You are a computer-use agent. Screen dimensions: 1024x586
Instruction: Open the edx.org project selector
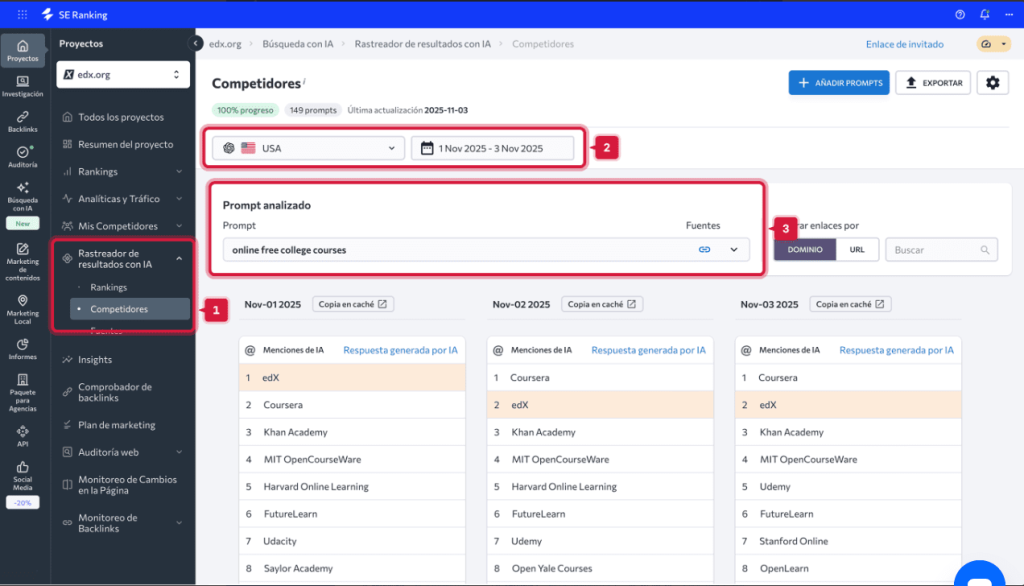point(123,74)
